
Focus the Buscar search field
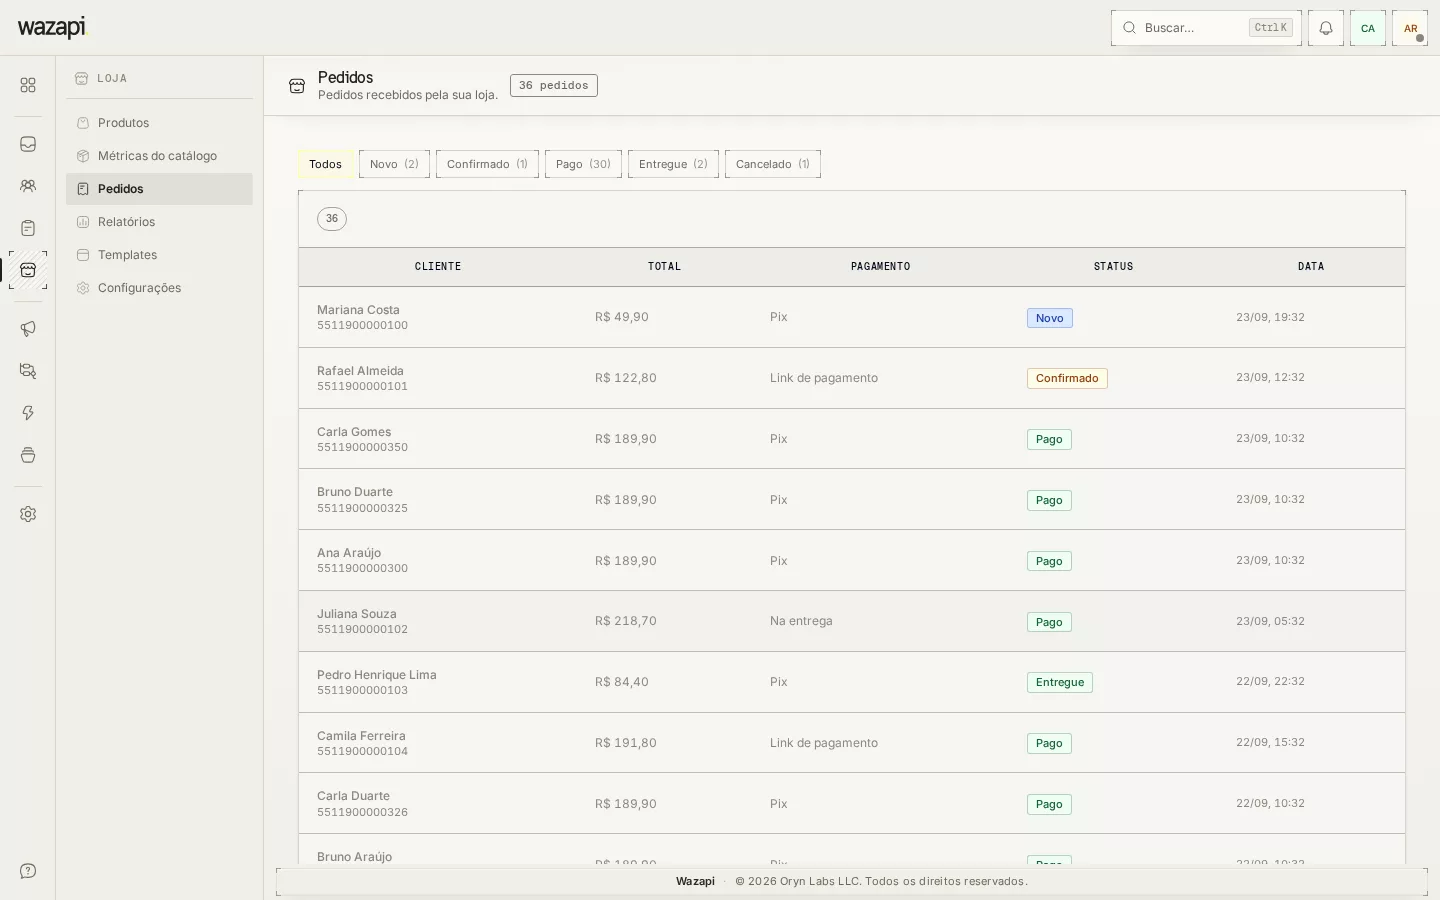[x=1206, y=28]
